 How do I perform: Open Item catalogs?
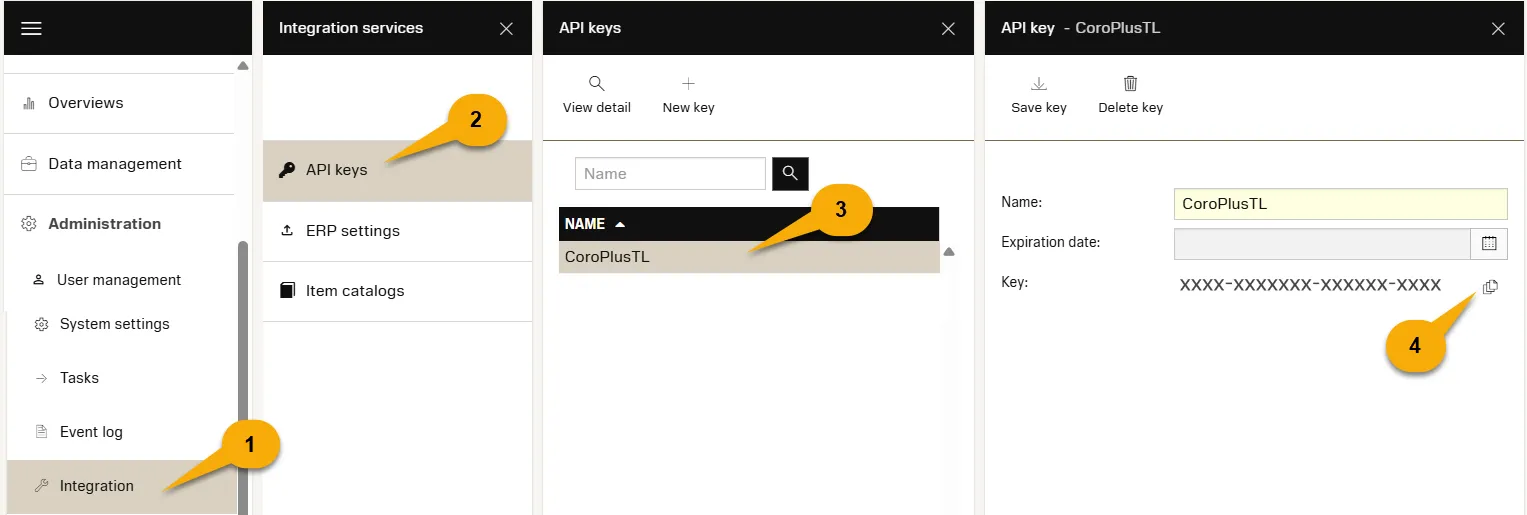pyautogui.click(x=354, y=291)
